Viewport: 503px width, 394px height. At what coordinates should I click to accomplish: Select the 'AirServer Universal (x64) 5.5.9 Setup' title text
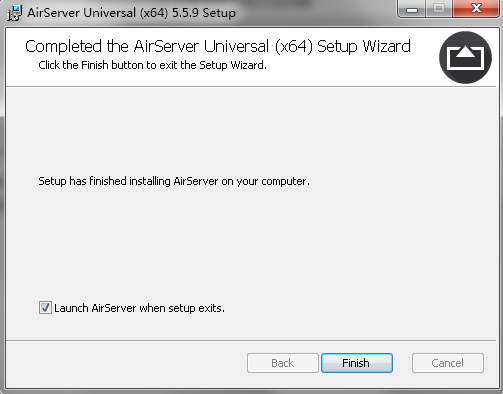(x=131, y=13)
